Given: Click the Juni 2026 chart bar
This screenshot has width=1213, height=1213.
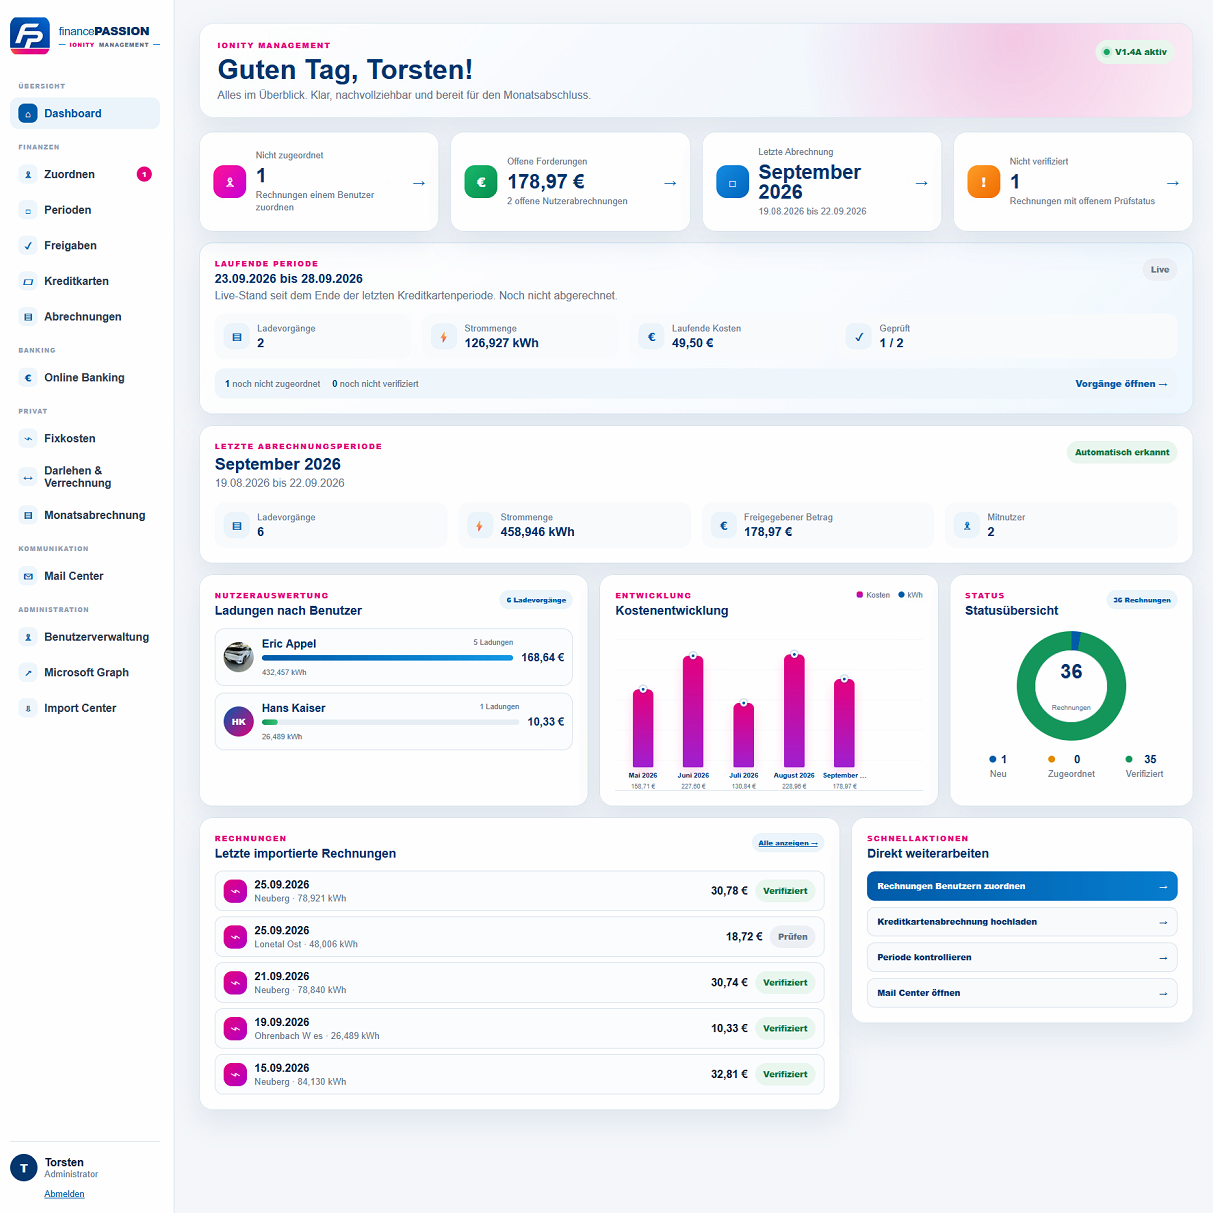Looking at the screenshot, I should pyautogui.click(x=693, y=712).
